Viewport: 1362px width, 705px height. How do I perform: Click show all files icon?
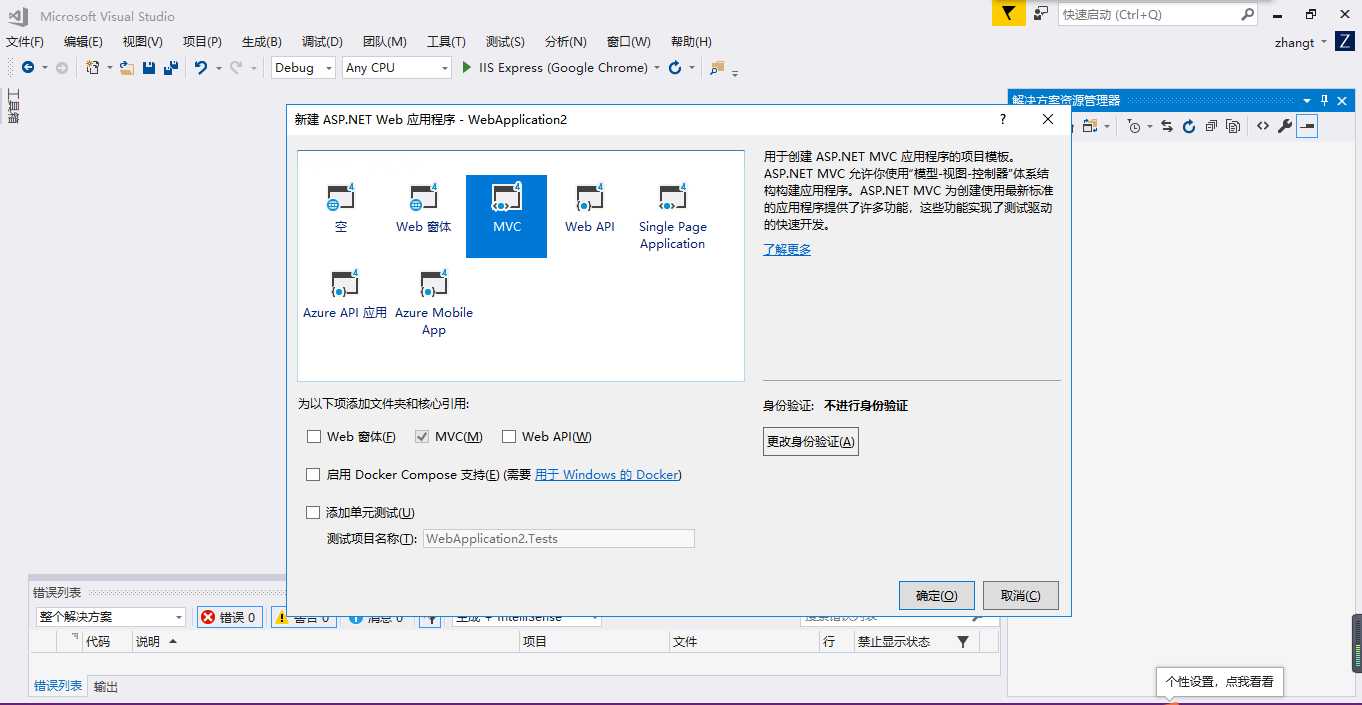point(1233,126)
